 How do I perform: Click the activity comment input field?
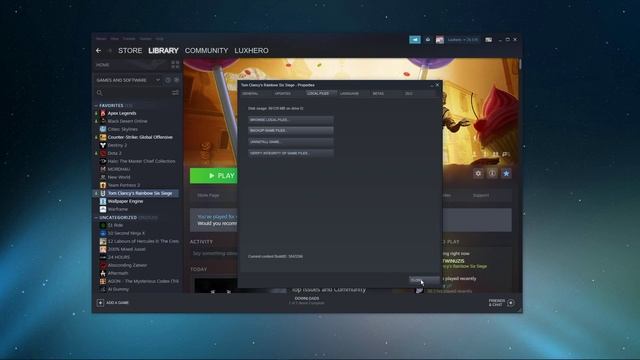tap(213, 253)
